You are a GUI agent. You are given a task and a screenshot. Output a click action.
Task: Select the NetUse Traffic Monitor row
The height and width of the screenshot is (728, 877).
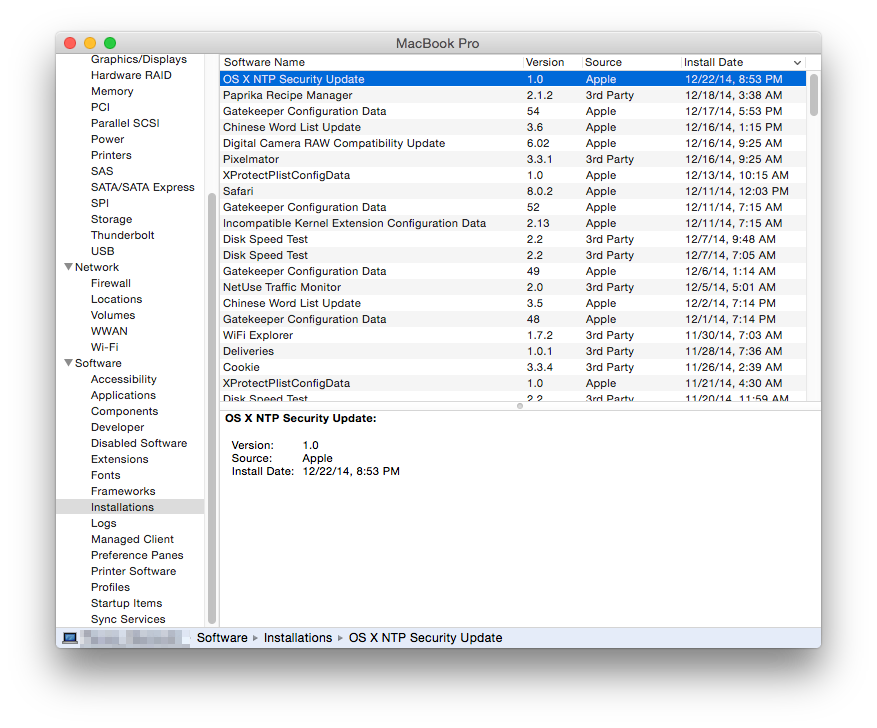point(513,287)
